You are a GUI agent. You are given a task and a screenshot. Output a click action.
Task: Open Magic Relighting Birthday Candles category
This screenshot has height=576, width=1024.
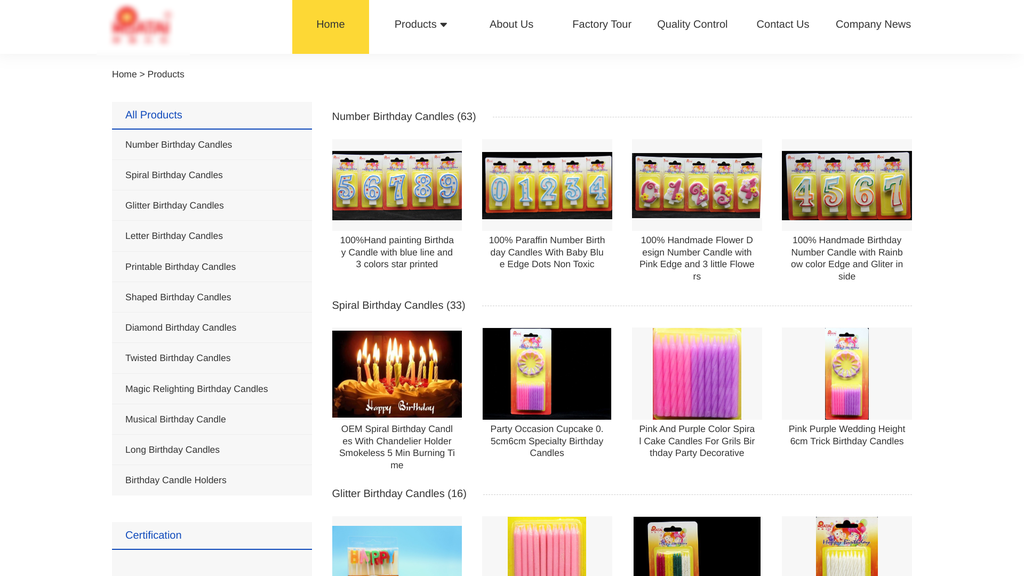click(197, 389)
